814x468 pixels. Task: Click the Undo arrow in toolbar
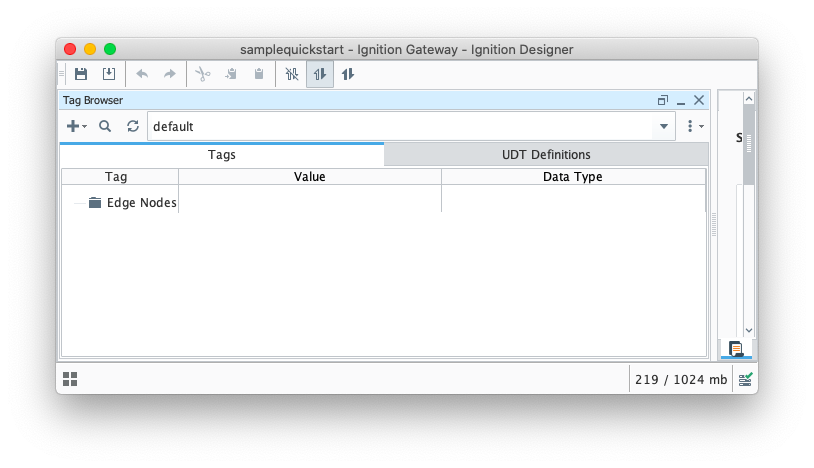pyautogui.click(x=142, y=74)
